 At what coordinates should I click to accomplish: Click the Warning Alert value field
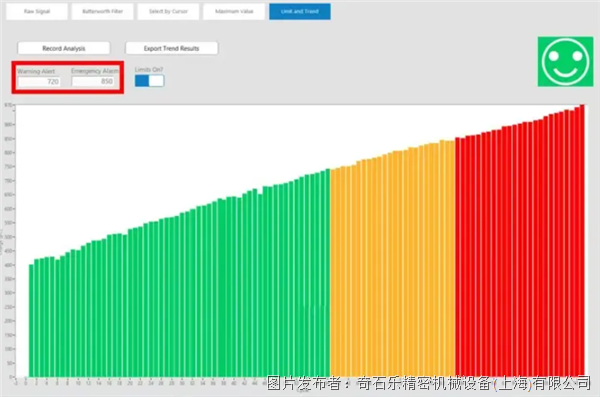39,82
